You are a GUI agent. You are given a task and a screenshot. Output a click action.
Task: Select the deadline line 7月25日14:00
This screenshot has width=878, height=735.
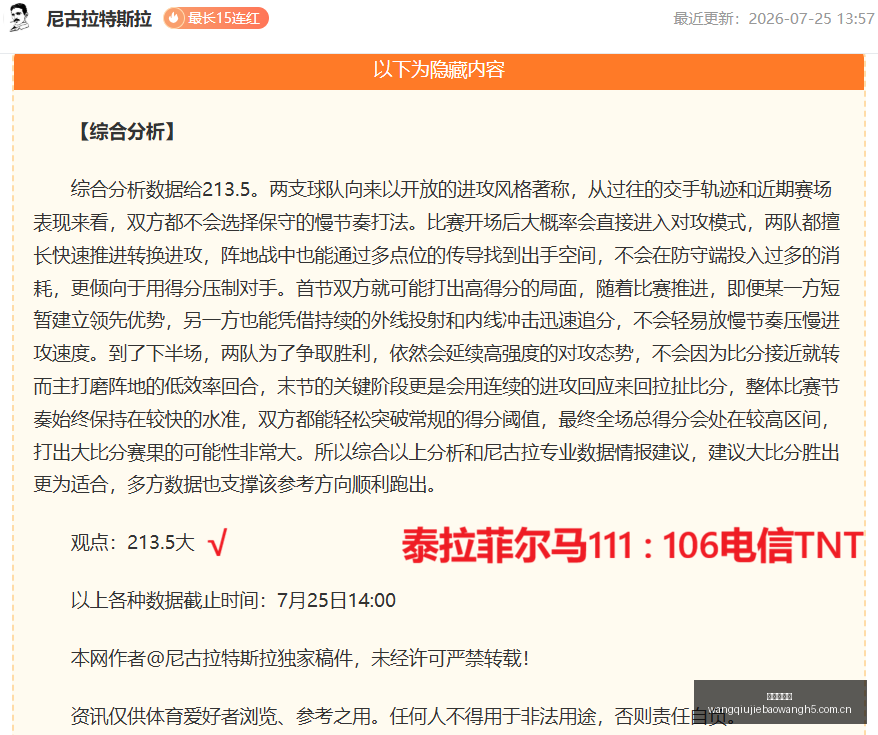pos(233,600)
